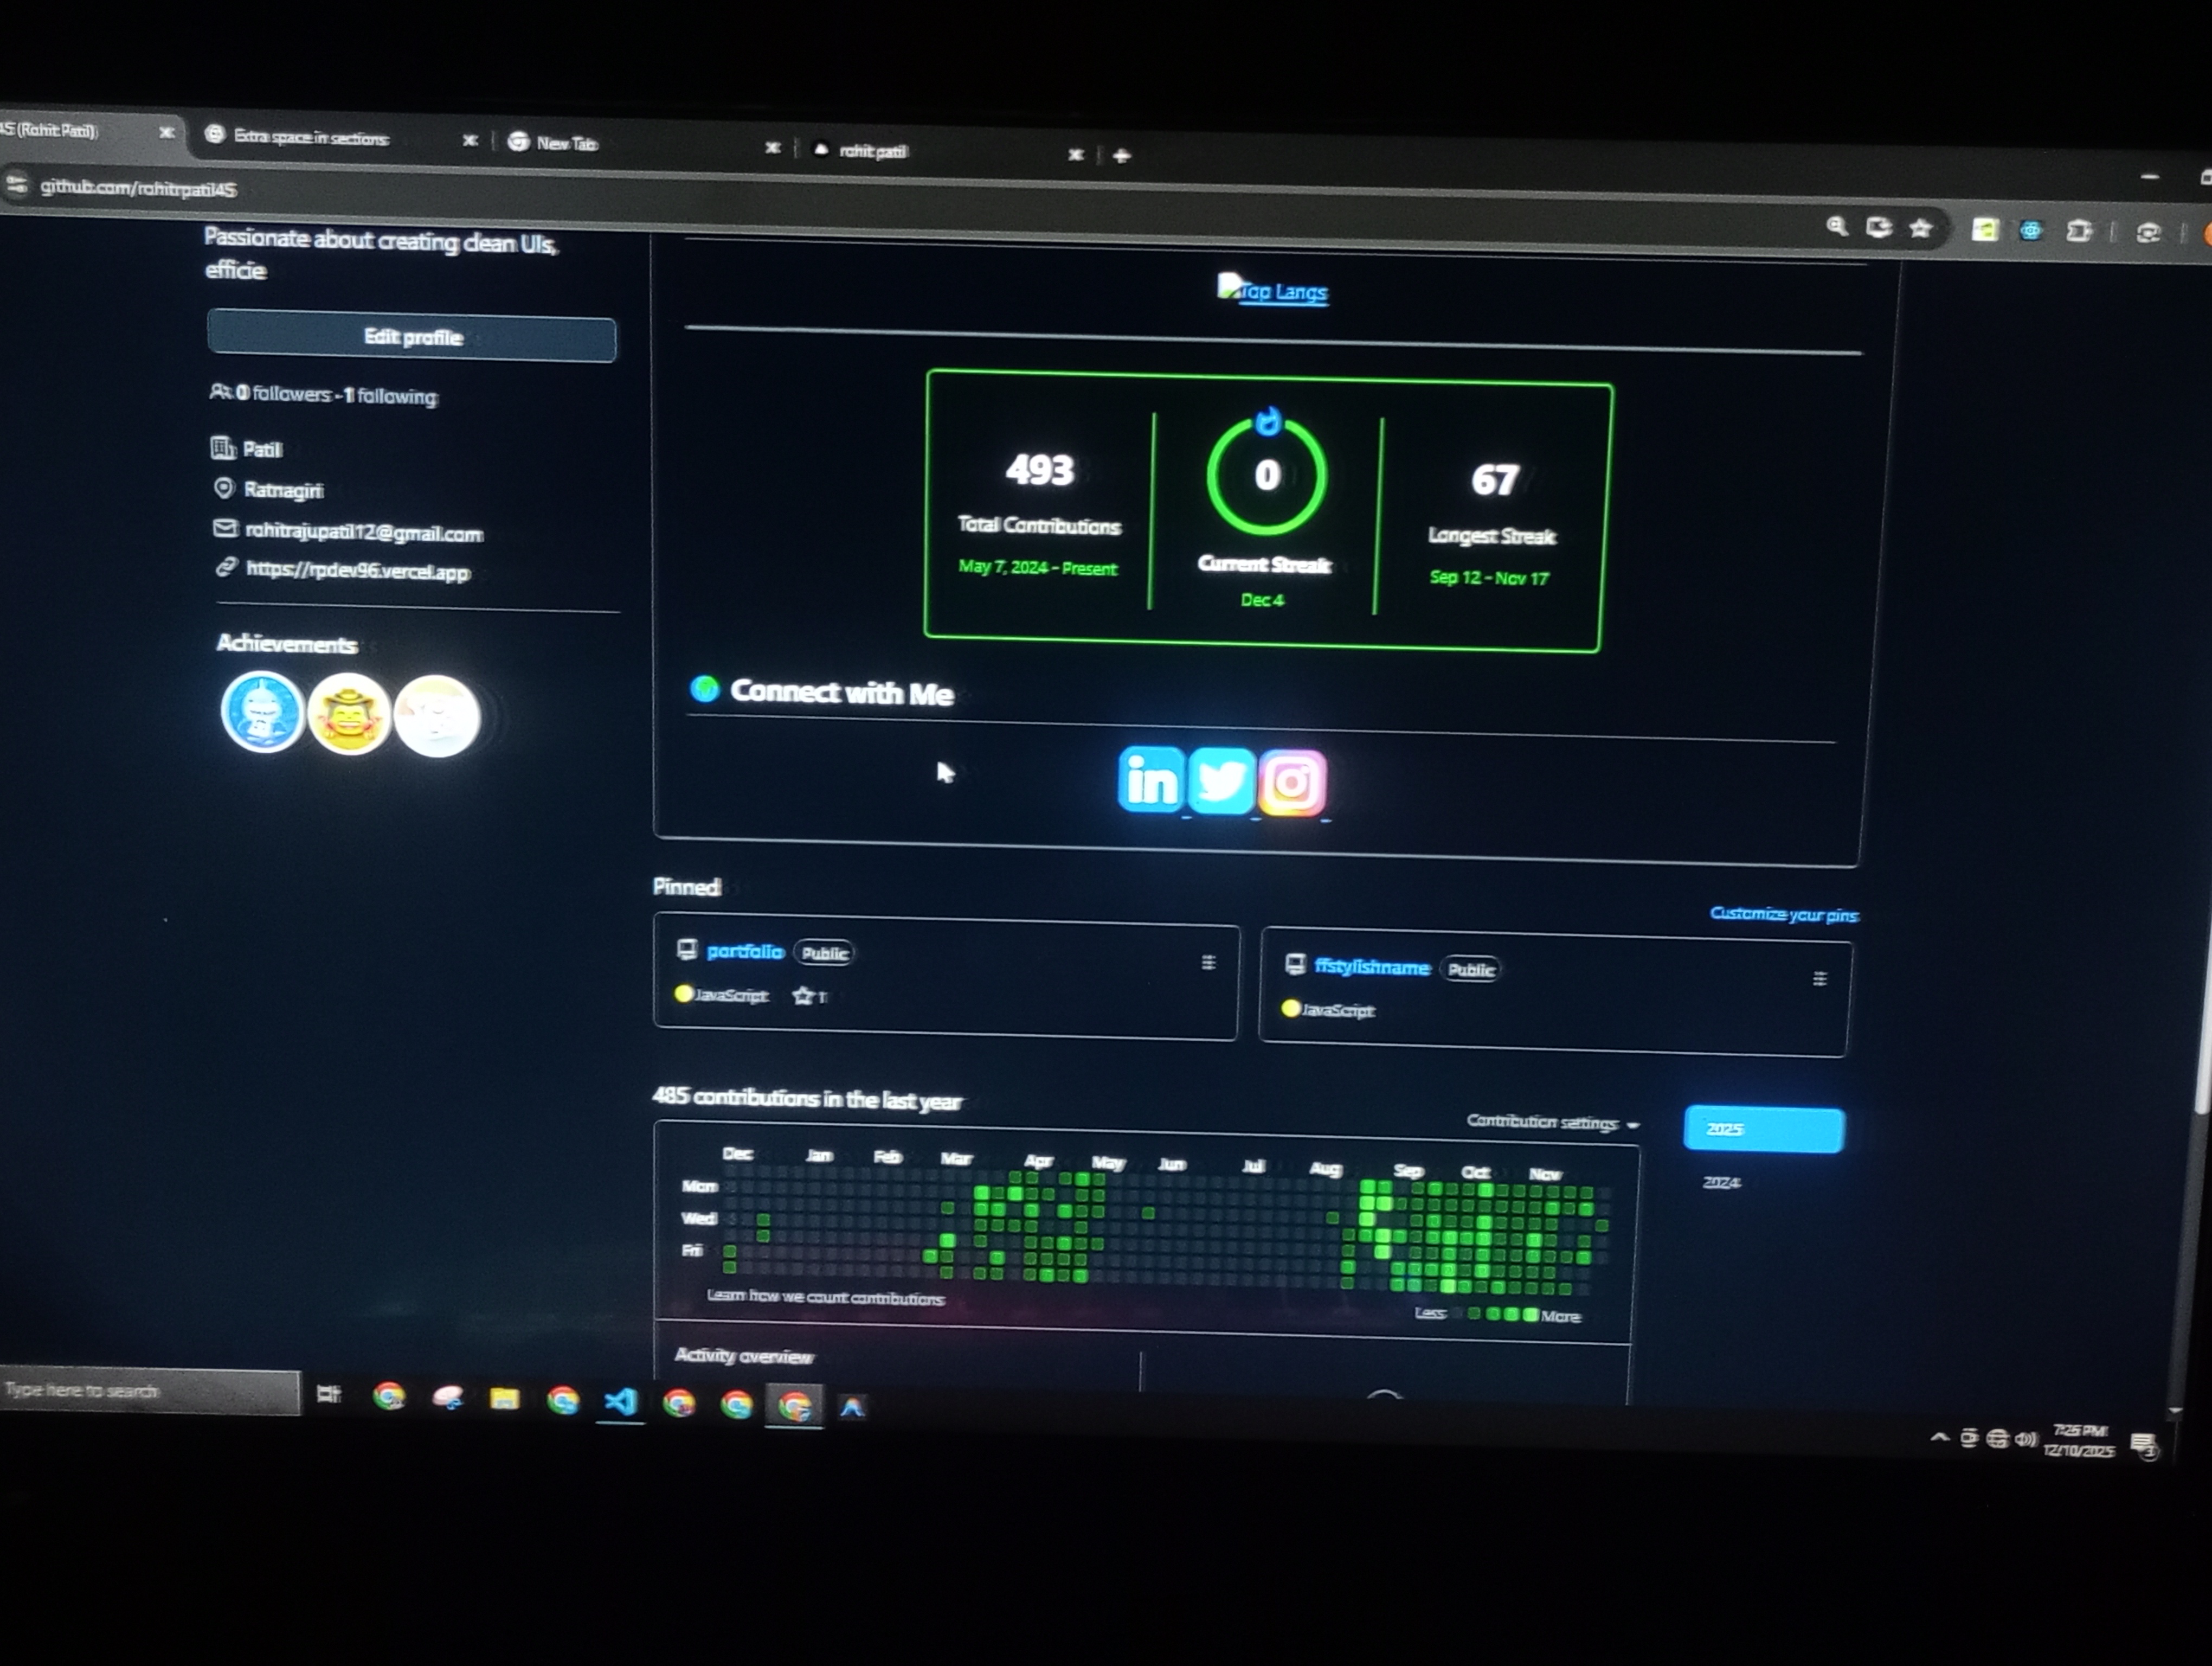The height and width of the screenshot is (1666, 2212).
Task: Click the yellow cowboy achievement badge
Action: [x=348, y=714]
